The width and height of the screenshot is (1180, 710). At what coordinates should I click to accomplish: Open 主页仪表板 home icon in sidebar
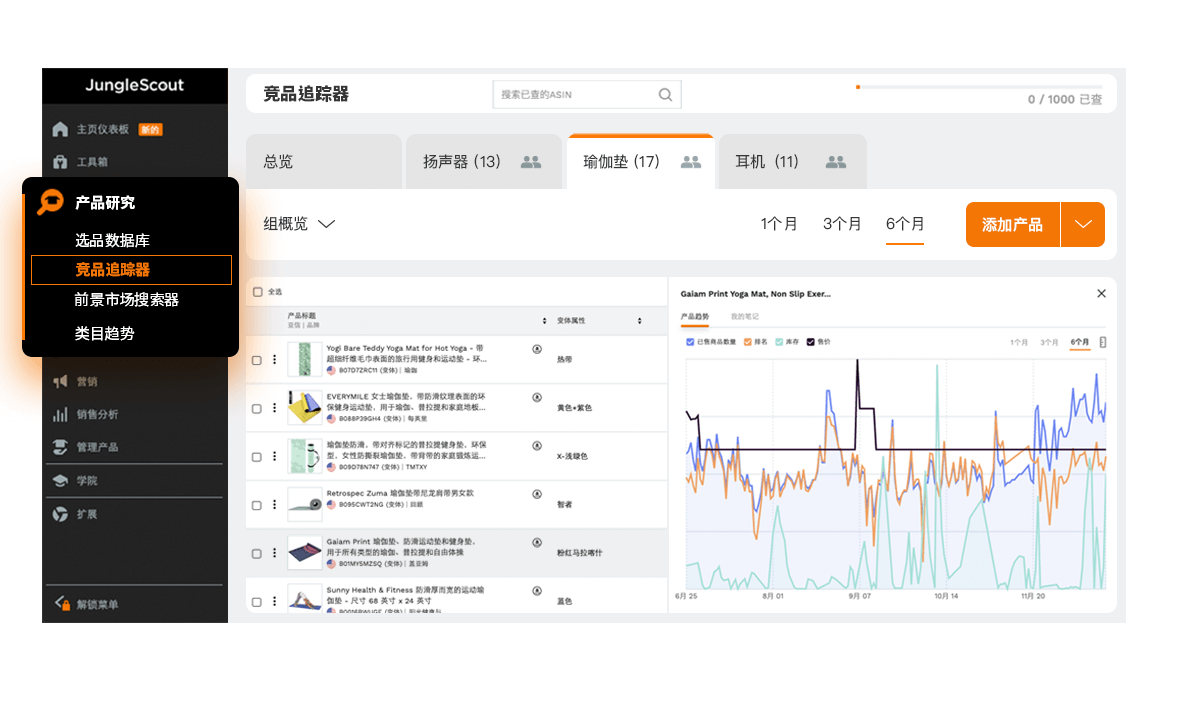coord(60,130)
